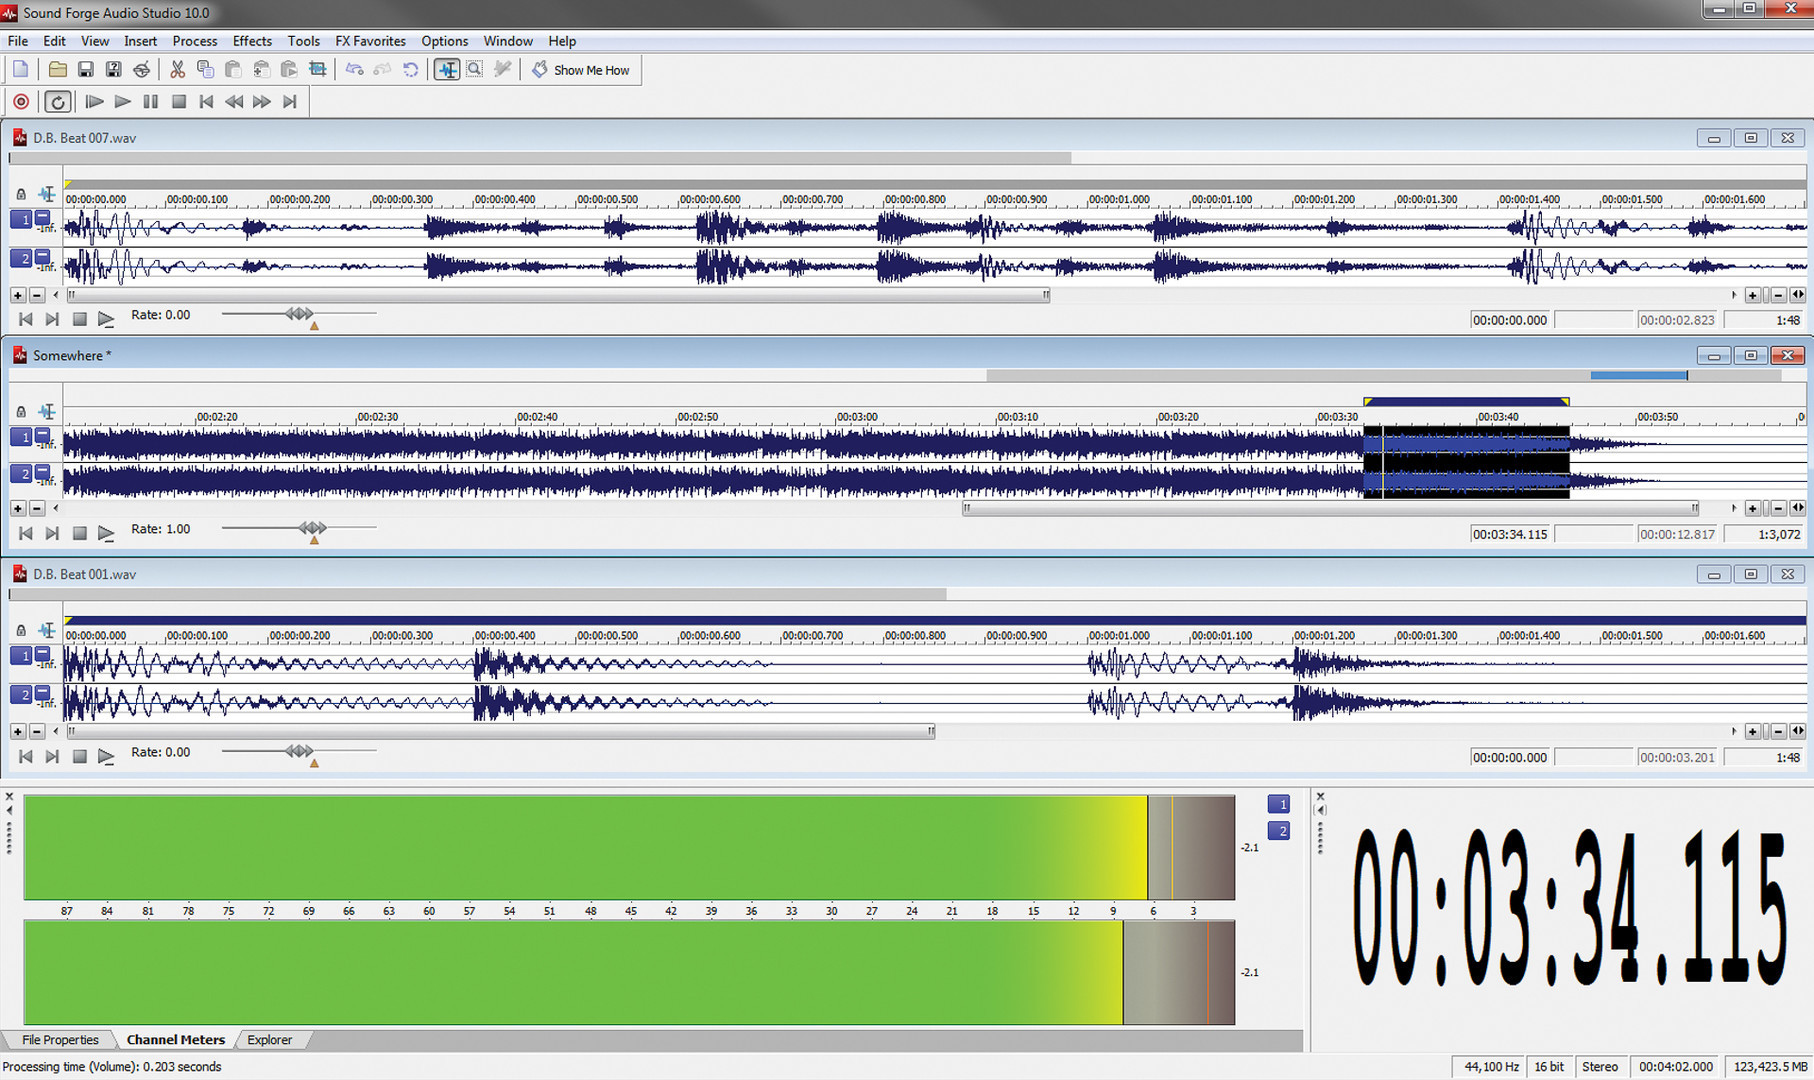Screen dimensions: 1814x1080
Task: Go to start in D.B. Beat 007 window
Action: click(x=26, y=320)
